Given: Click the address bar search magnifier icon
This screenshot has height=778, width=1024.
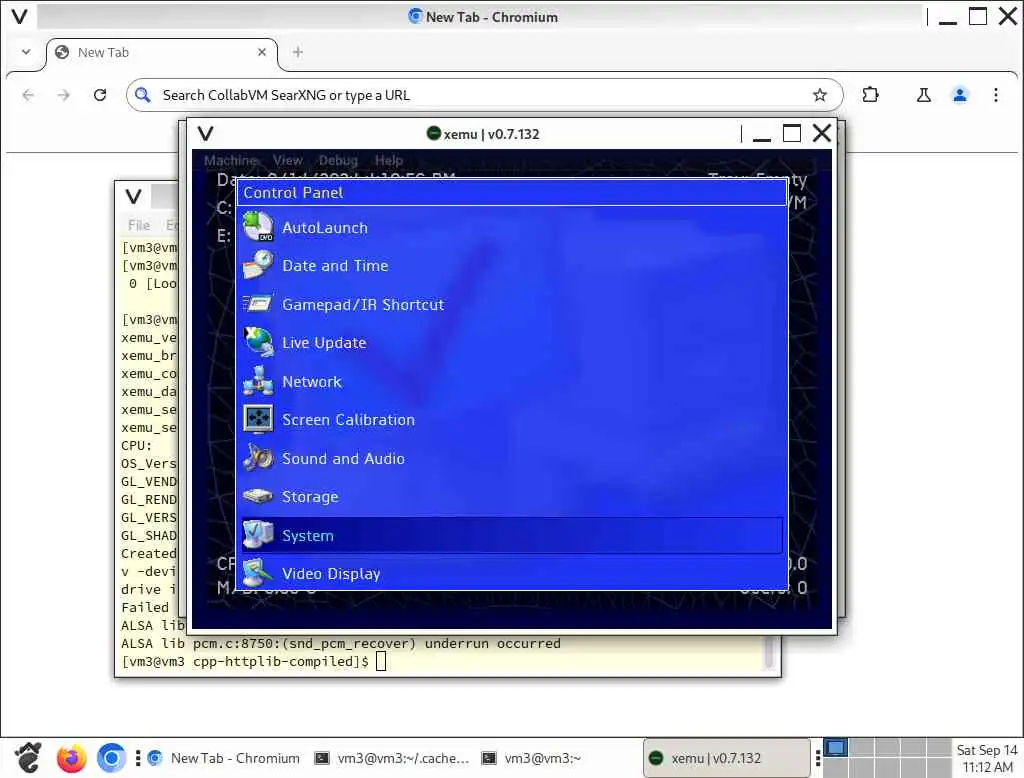Looking at the screenshot, I should 142,95.
